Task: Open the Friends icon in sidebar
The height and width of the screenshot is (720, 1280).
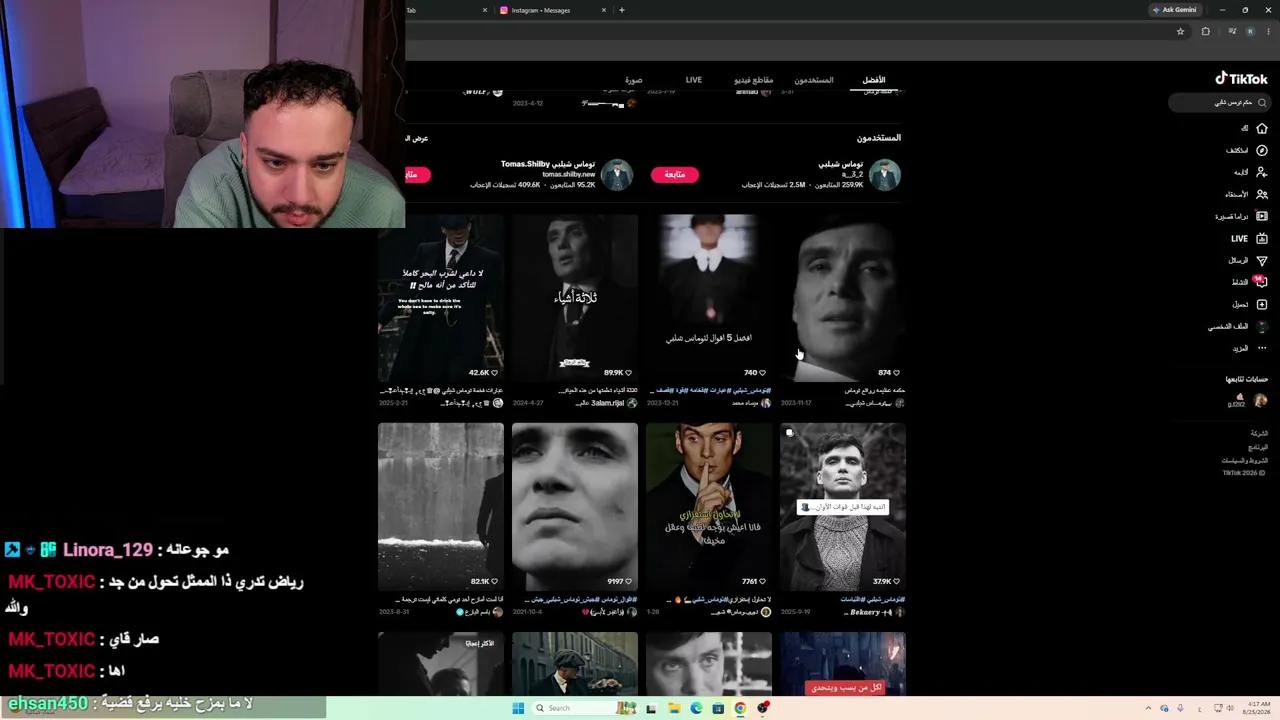Action: tap(1261, 194)
